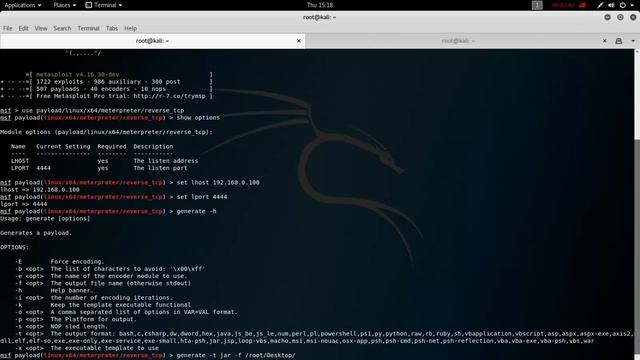The image size is (640, 360).
Task: Click the http://r-7.co/trymsp link
Action: coord(169,96)
